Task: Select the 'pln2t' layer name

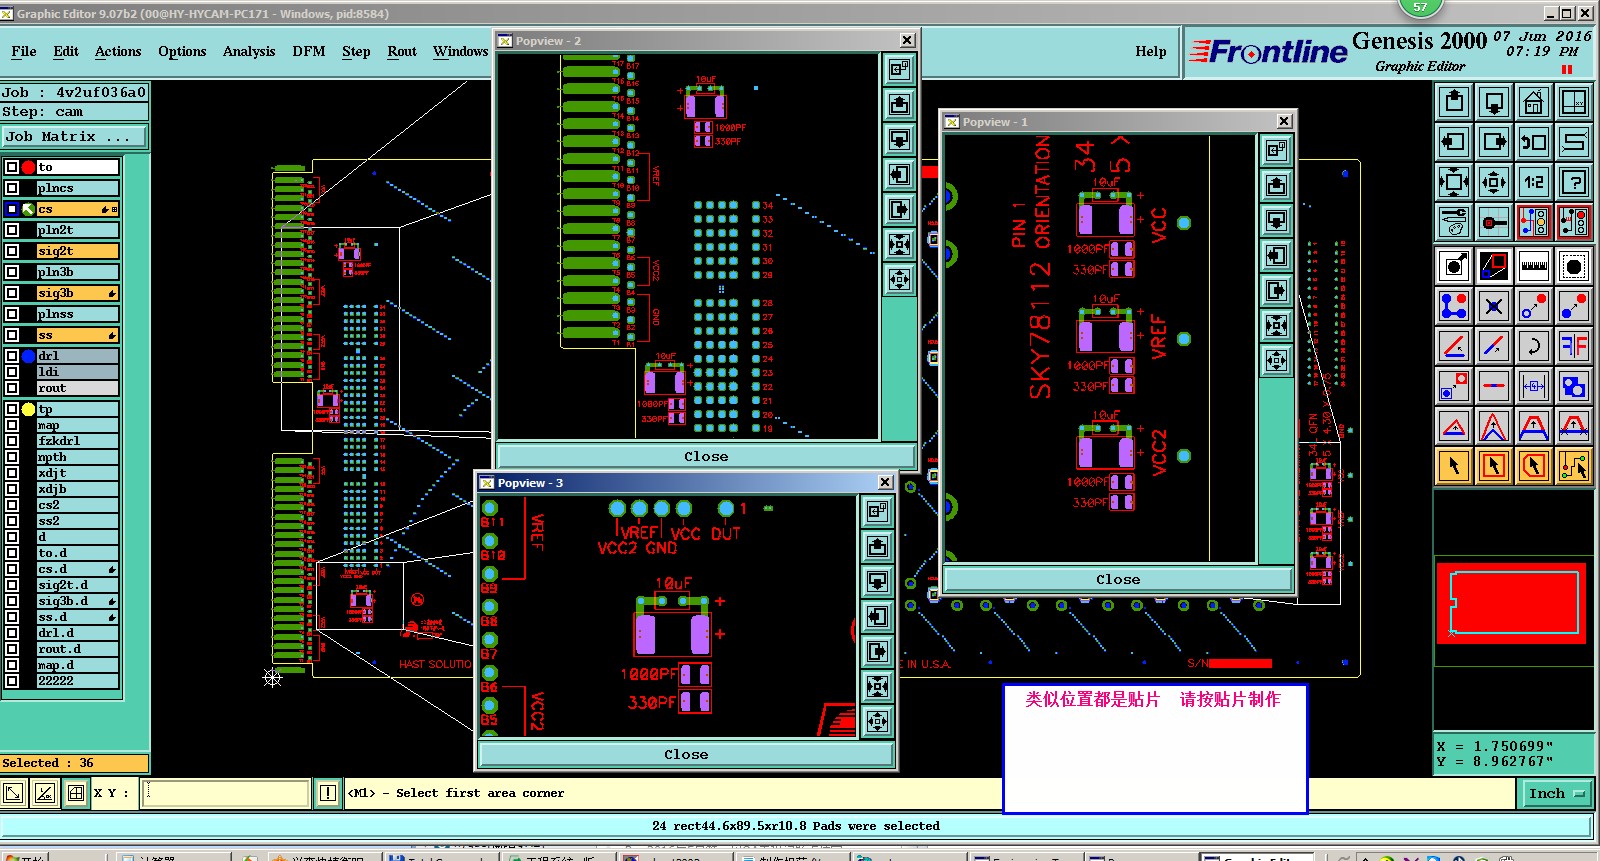Action: click(78, 230)
